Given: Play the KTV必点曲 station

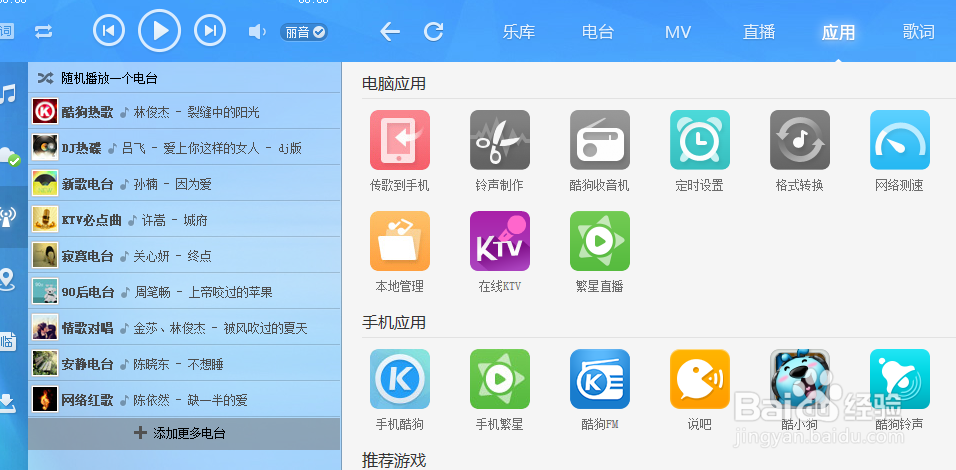Looking at the screenshot, I should point(184,219).
